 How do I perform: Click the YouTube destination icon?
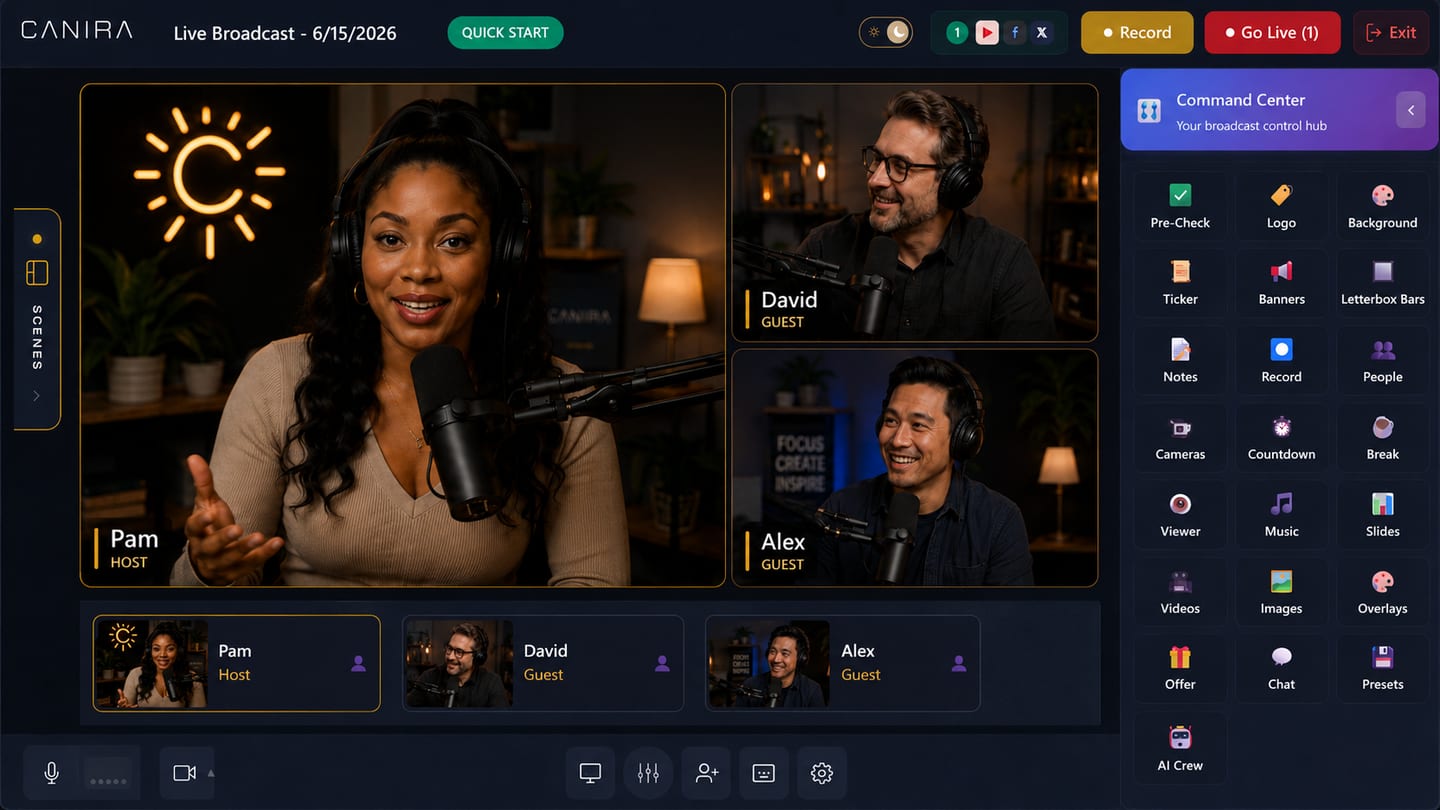tap(987, 33)
